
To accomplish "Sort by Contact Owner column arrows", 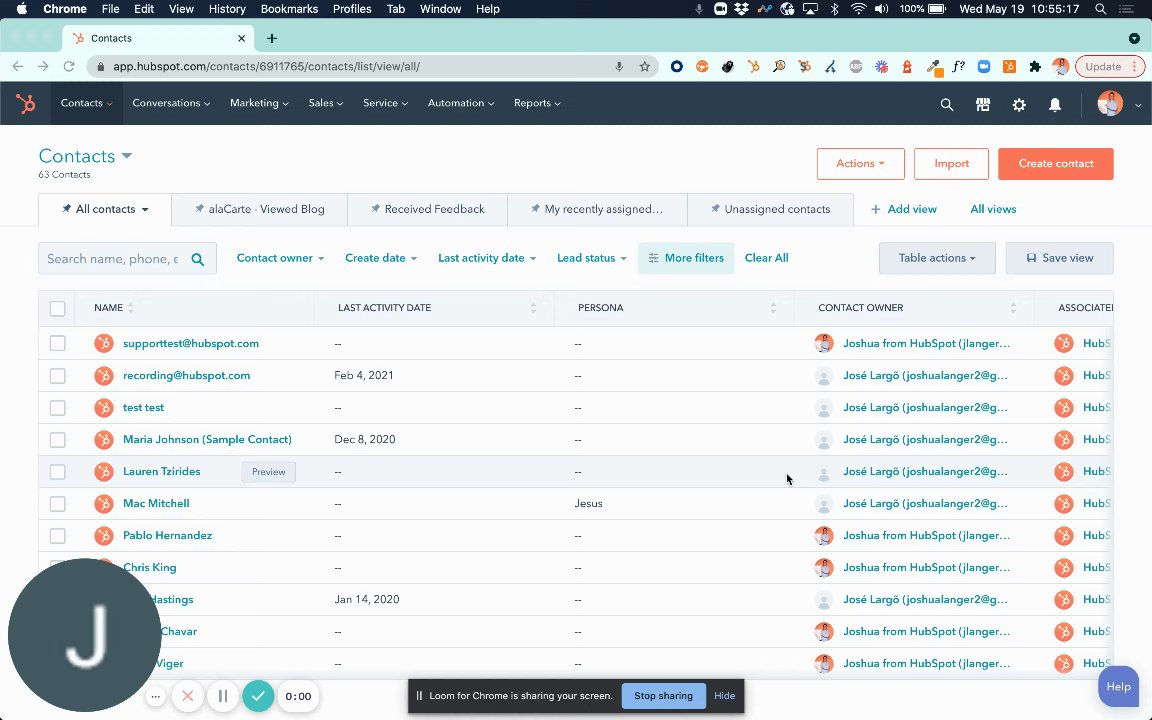I will click(x=1013, y=308).
